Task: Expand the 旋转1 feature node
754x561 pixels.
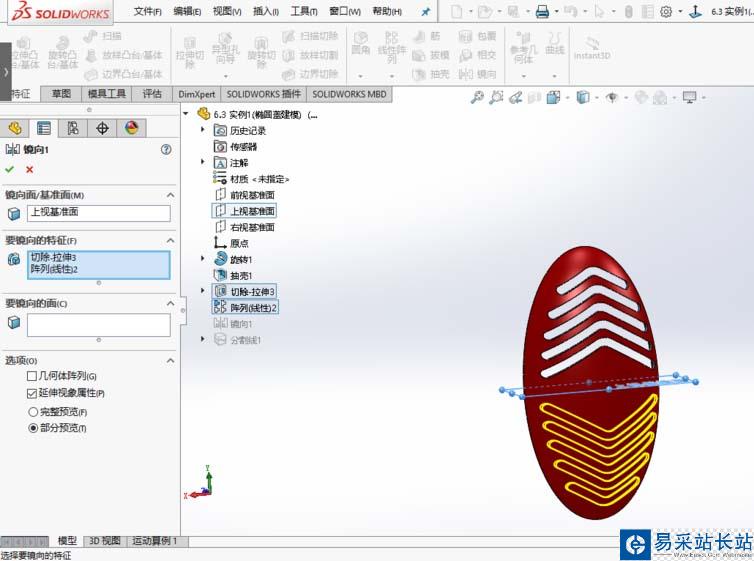Action: pyautogui.click(x=202, y=259)
